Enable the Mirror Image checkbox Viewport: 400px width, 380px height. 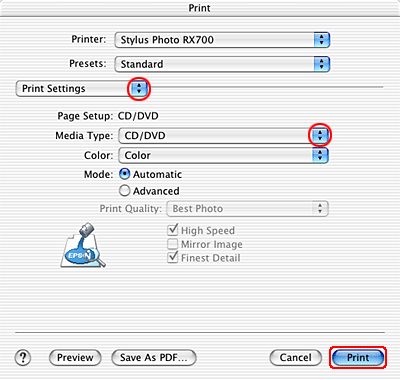(173, 244)
